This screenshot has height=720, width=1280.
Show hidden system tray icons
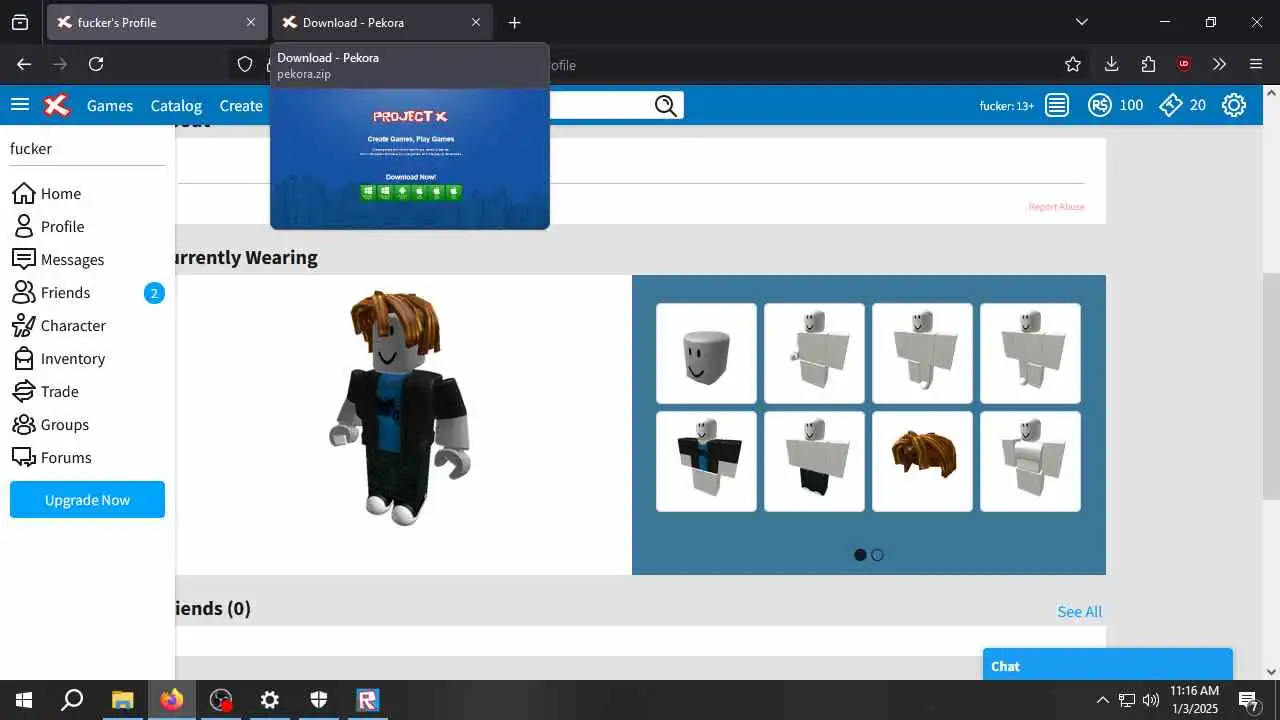coord(1102,700)
